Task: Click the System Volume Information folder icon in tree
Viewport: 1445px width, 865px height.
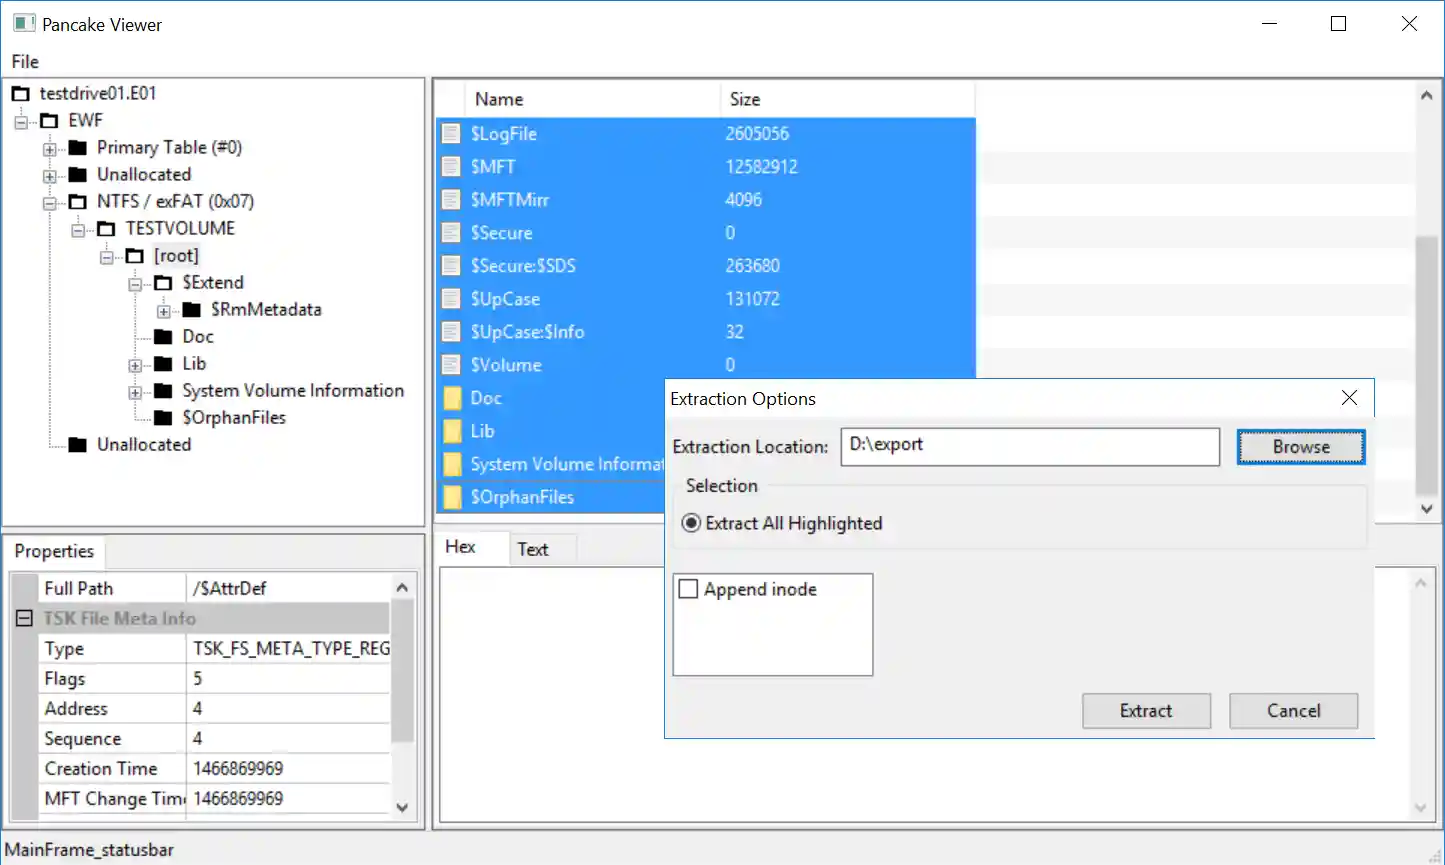Action: coord(163,391)
